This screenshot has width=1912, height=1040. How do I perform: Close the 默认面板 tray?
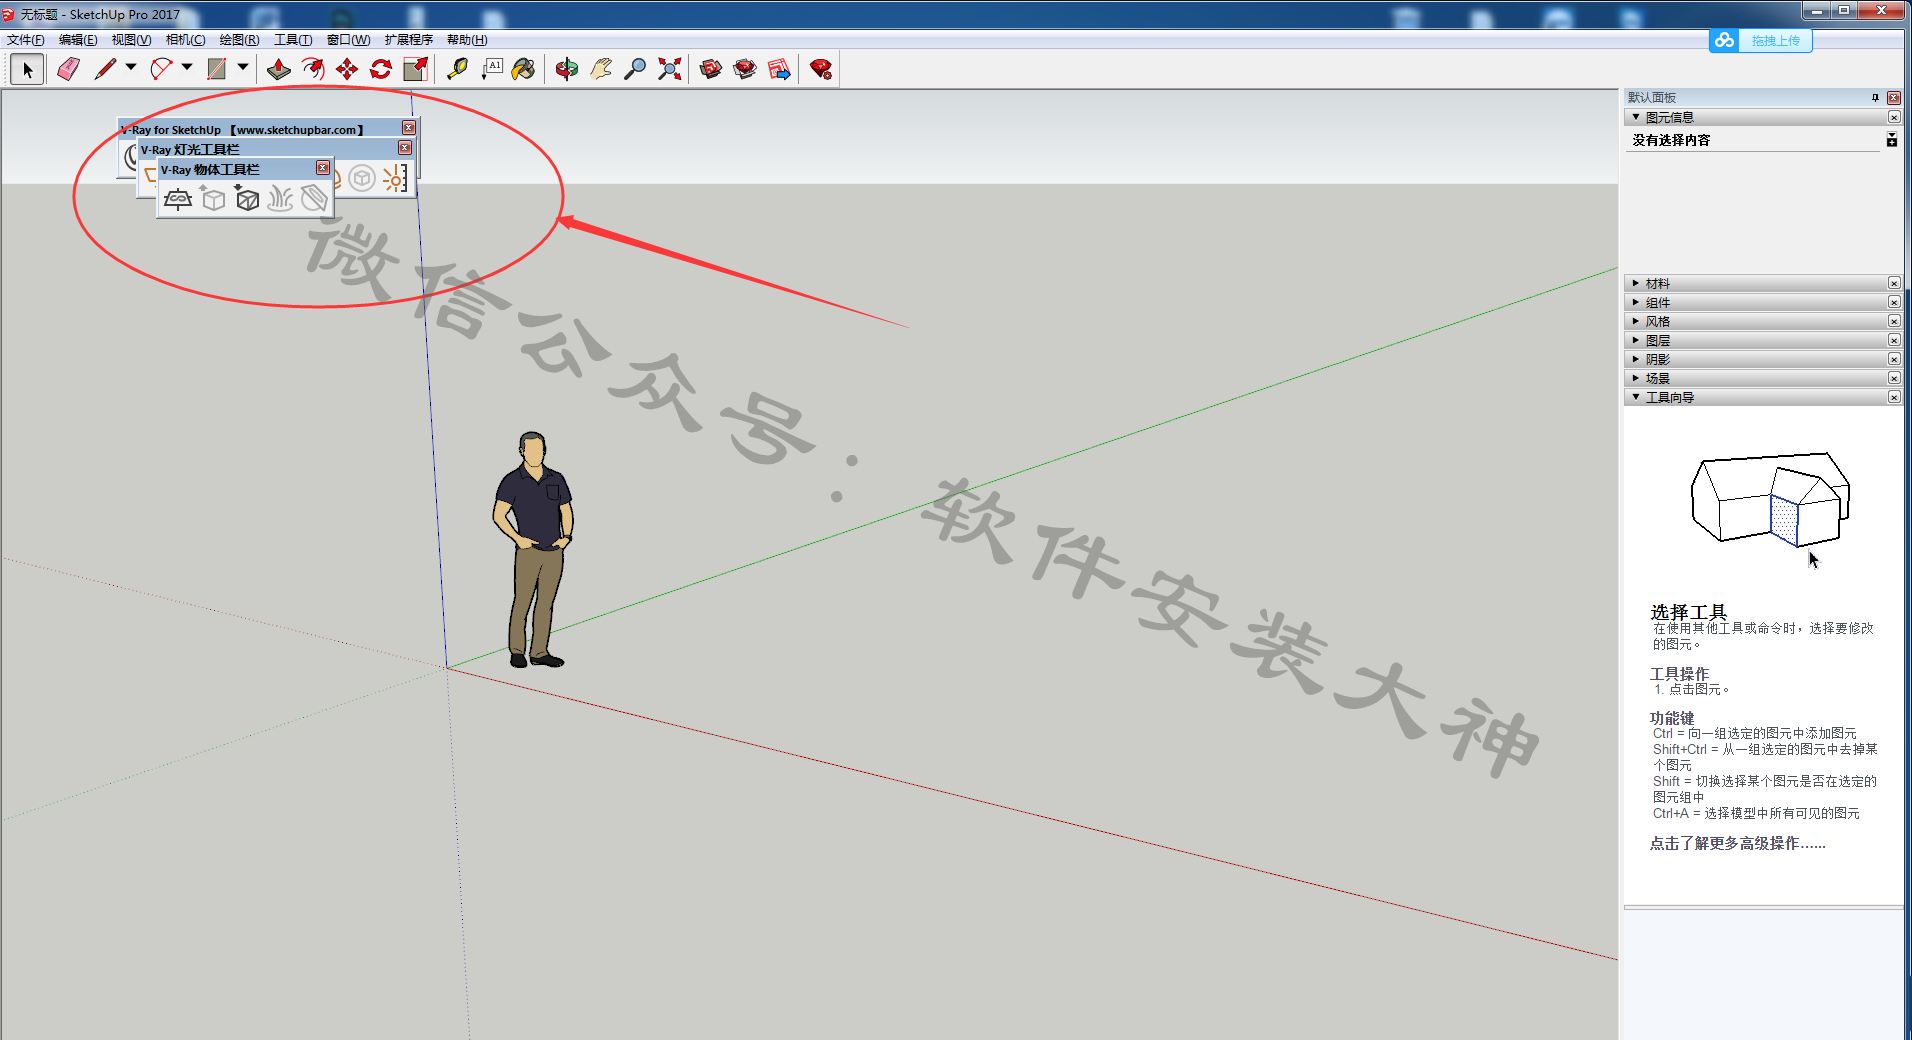1894,98
